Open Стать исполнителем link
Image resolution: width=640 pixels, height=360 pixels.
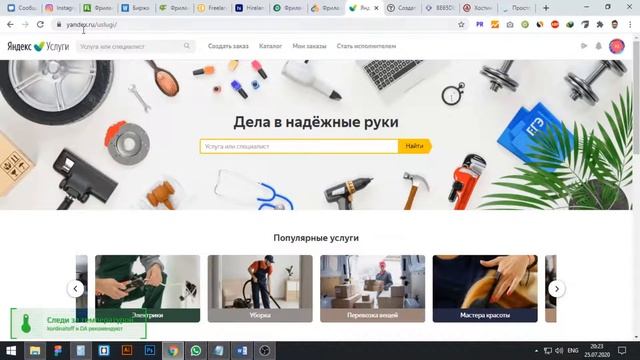pos(366,46)
